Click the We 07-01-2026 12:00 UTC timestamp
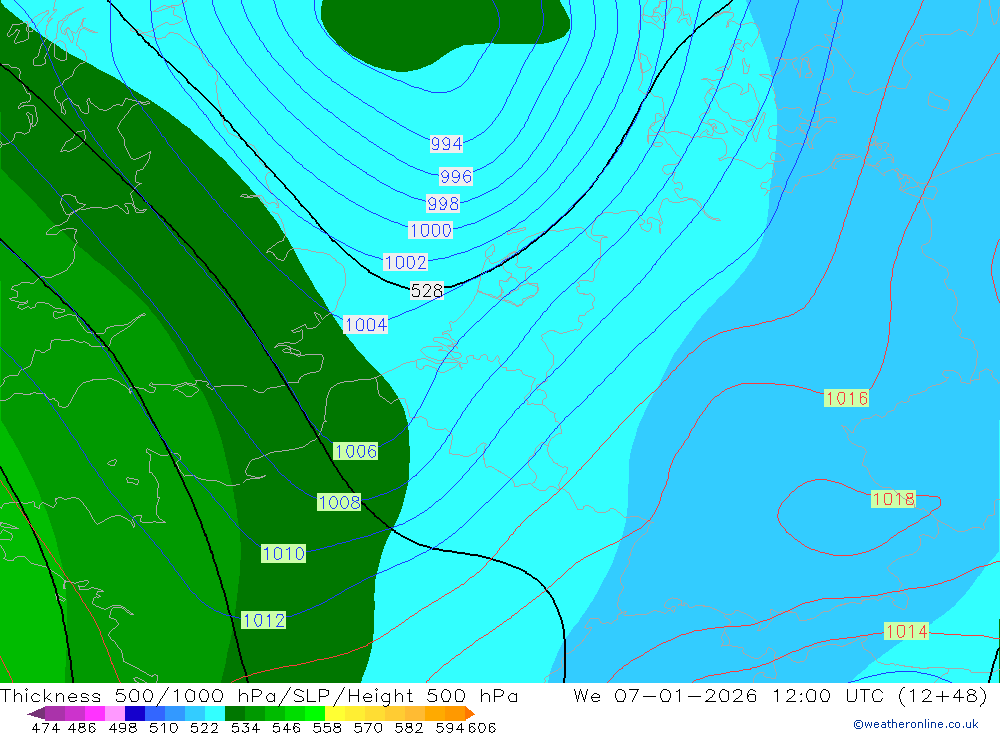1000x733 pixels. point(780,695)
